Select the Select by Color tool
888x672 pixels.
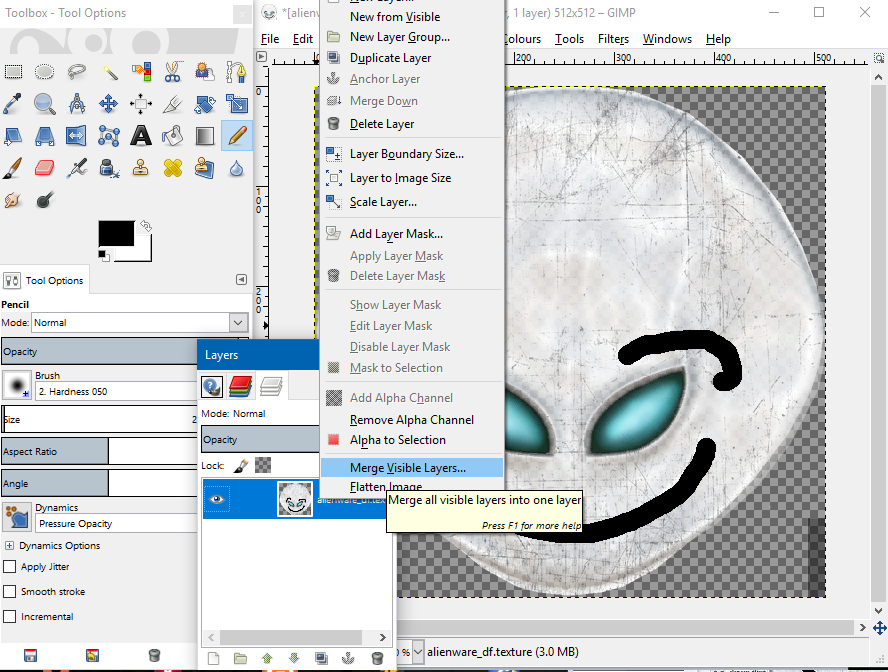click(141, 72)
